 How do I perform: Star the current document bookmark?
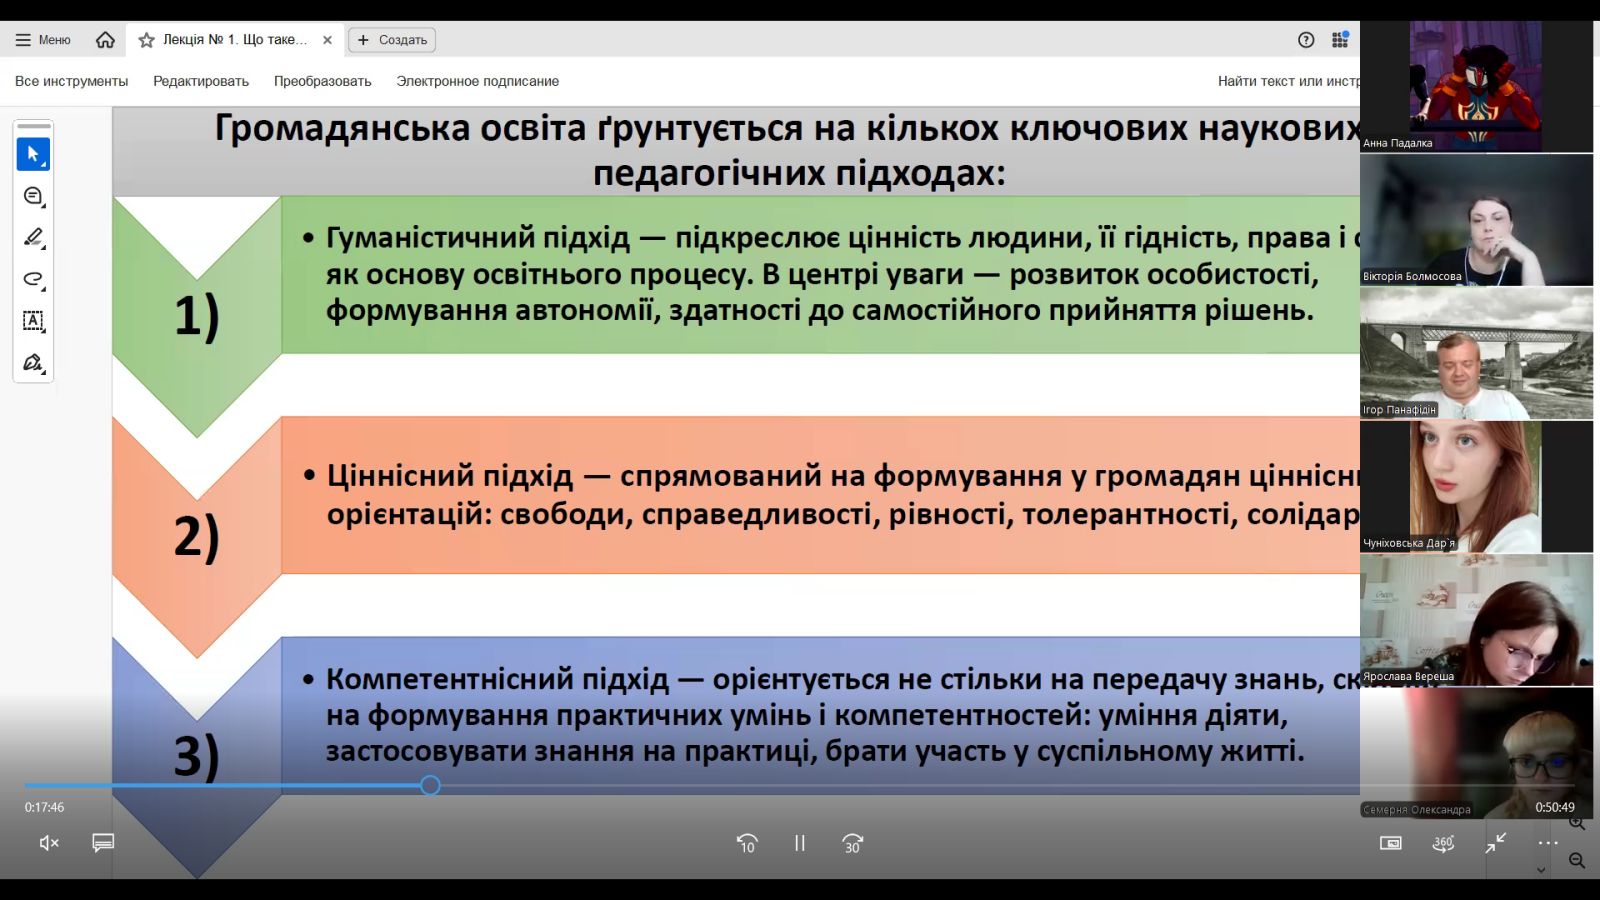tap(146, 40)
